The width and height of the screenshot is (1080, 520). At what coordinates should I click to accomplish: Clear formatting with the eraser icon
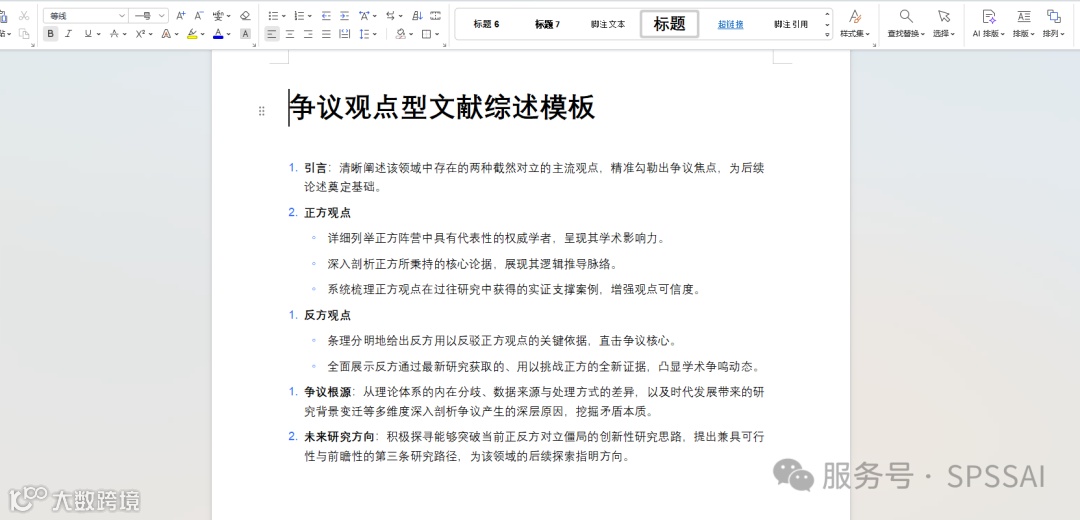click(x=245, y=15)
